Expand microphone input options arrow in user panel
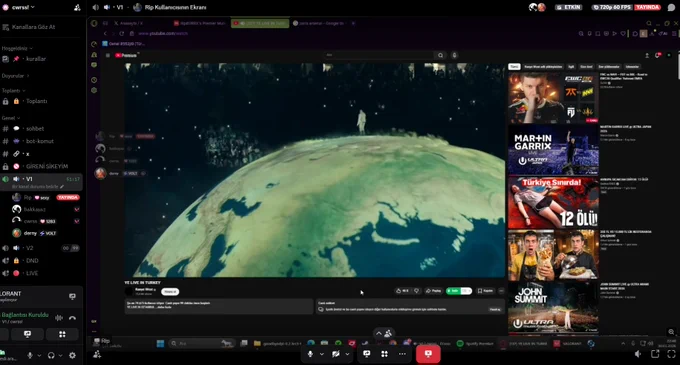This screenshot has width=680, height=365. pos(39,355)
